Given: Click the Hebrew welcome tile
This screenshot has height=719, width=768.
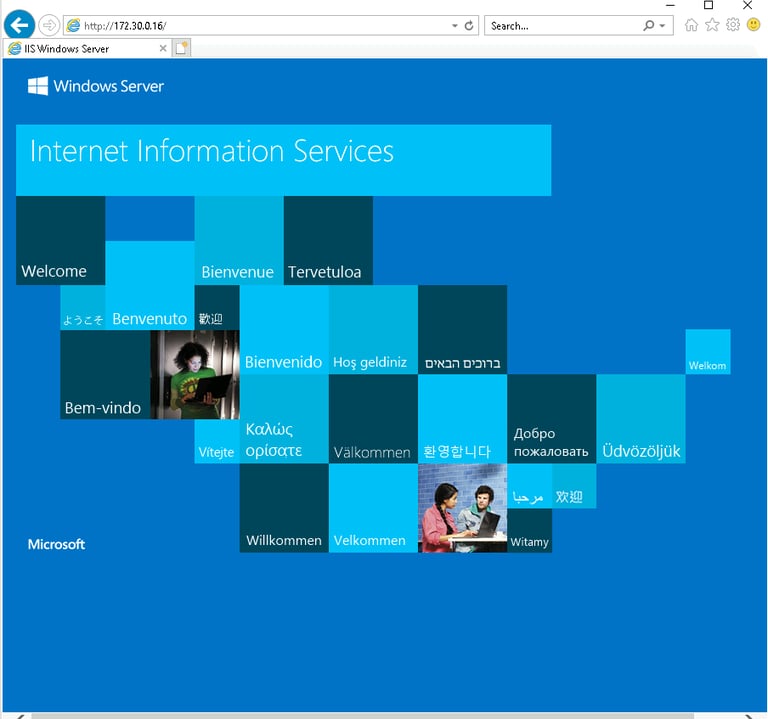Looking at the screenshot, I should click(x=462, y=330).
